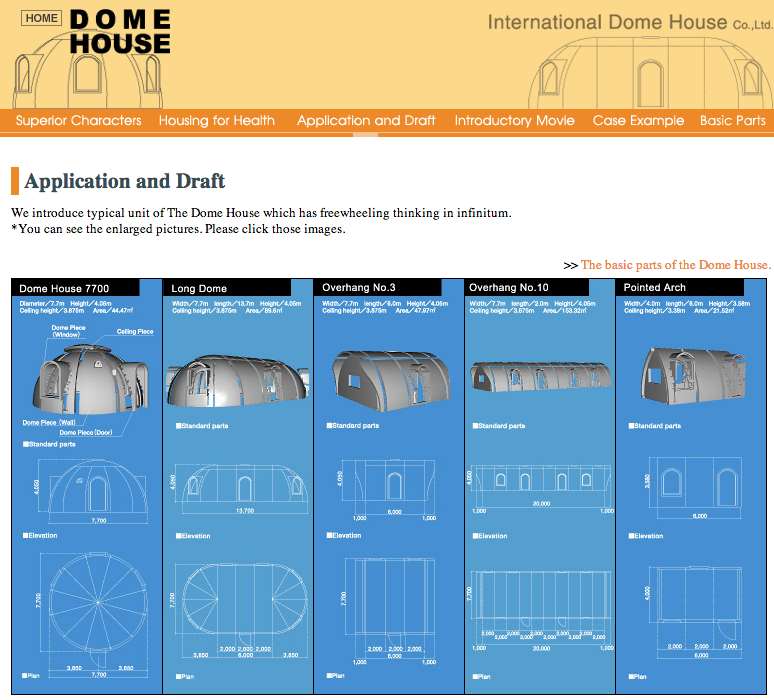The height and width of the screenshot is (700, 774).
Task: Open the Dome House 7700 elevation drawing
Action: (92, 491)
